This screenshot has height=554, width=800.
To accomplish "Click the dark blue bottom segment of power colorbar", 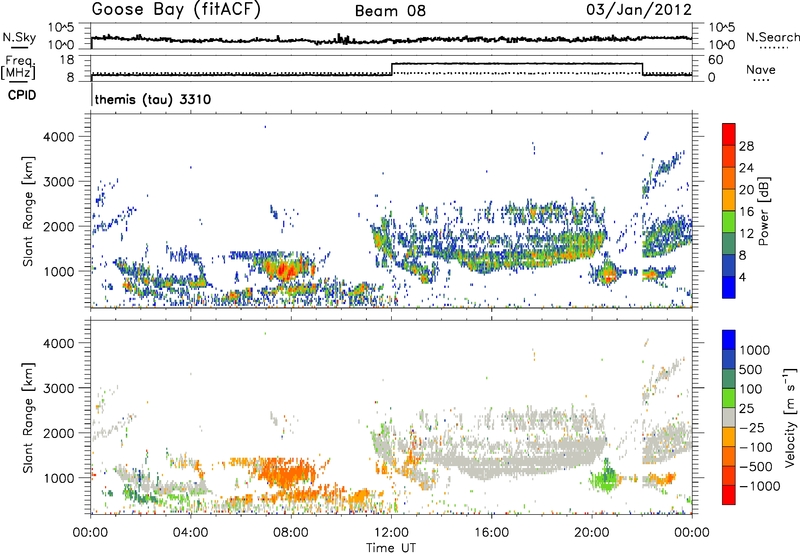I will coord(729,288).
